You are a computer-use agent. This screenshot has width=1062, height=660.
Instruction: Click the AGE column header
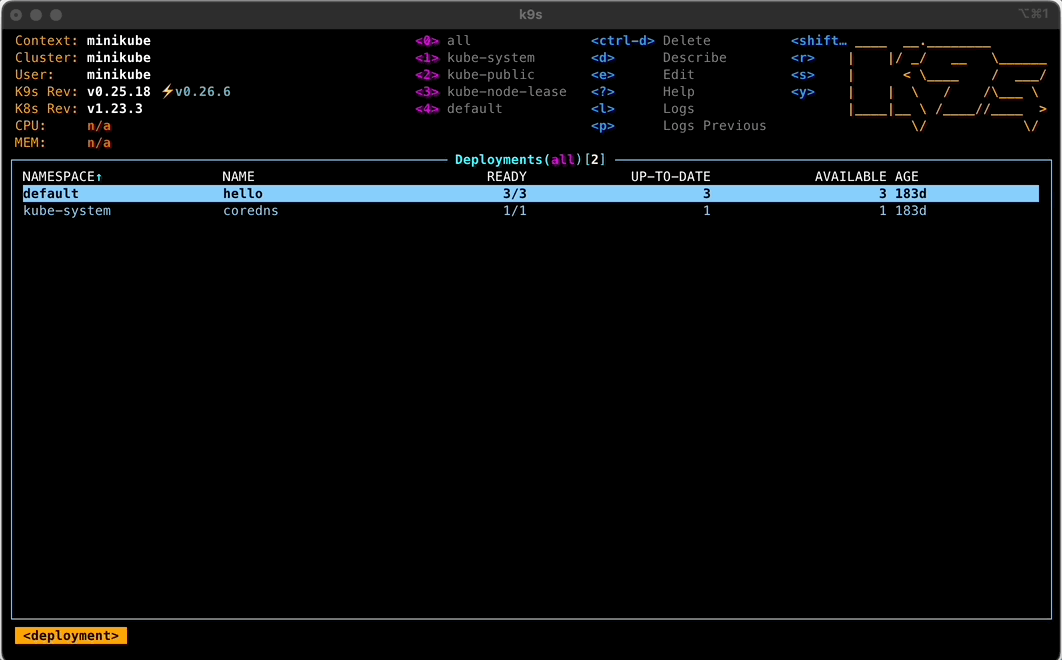[907, 177]
